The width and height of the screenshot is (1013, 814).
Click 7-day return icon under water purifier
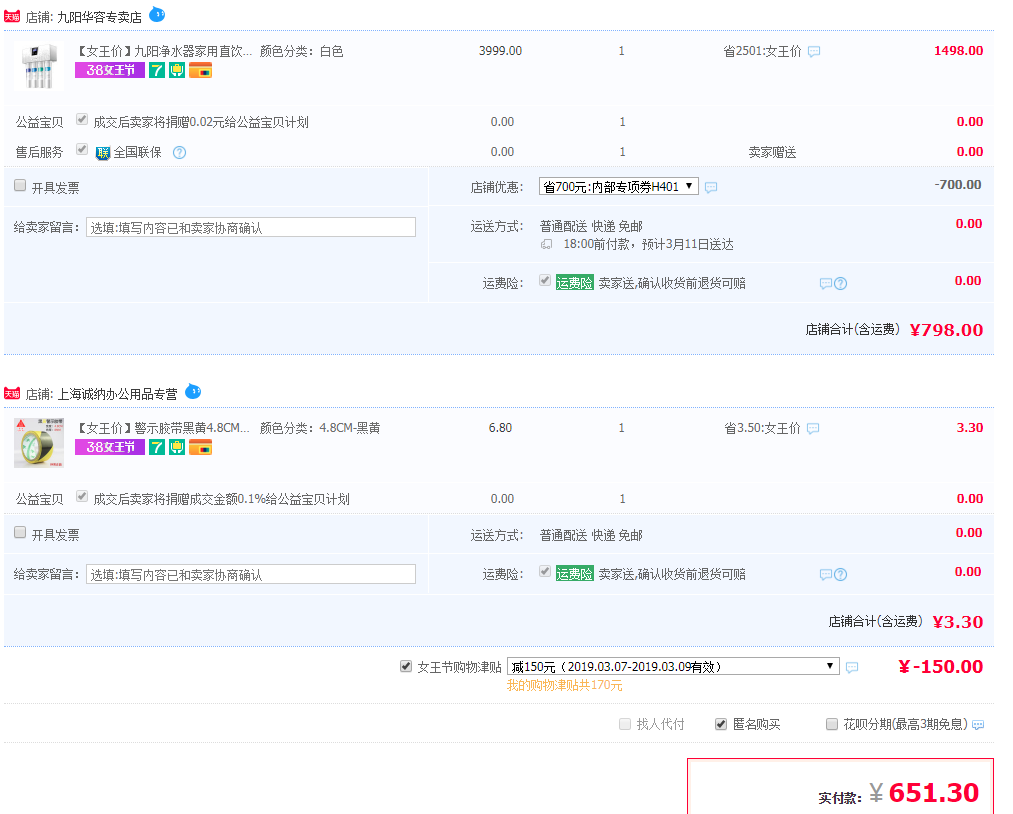(x=157, y=70)
